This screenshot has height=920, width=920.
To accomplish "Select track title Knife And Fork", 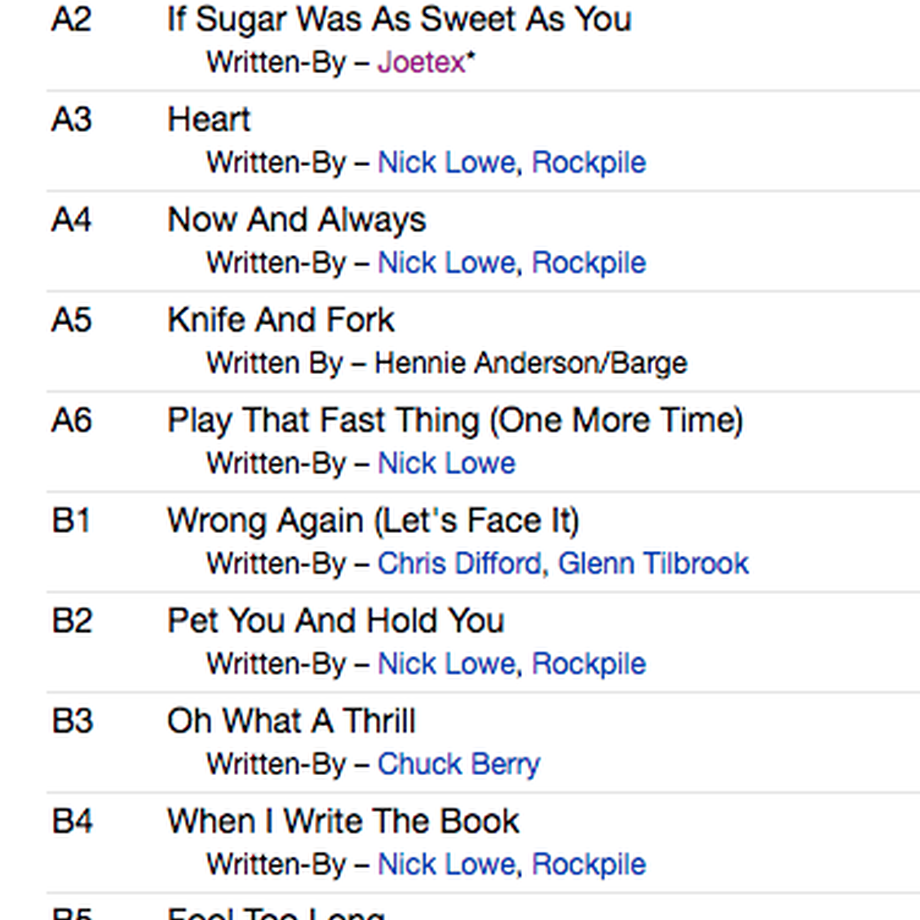I will click(281, 320).
